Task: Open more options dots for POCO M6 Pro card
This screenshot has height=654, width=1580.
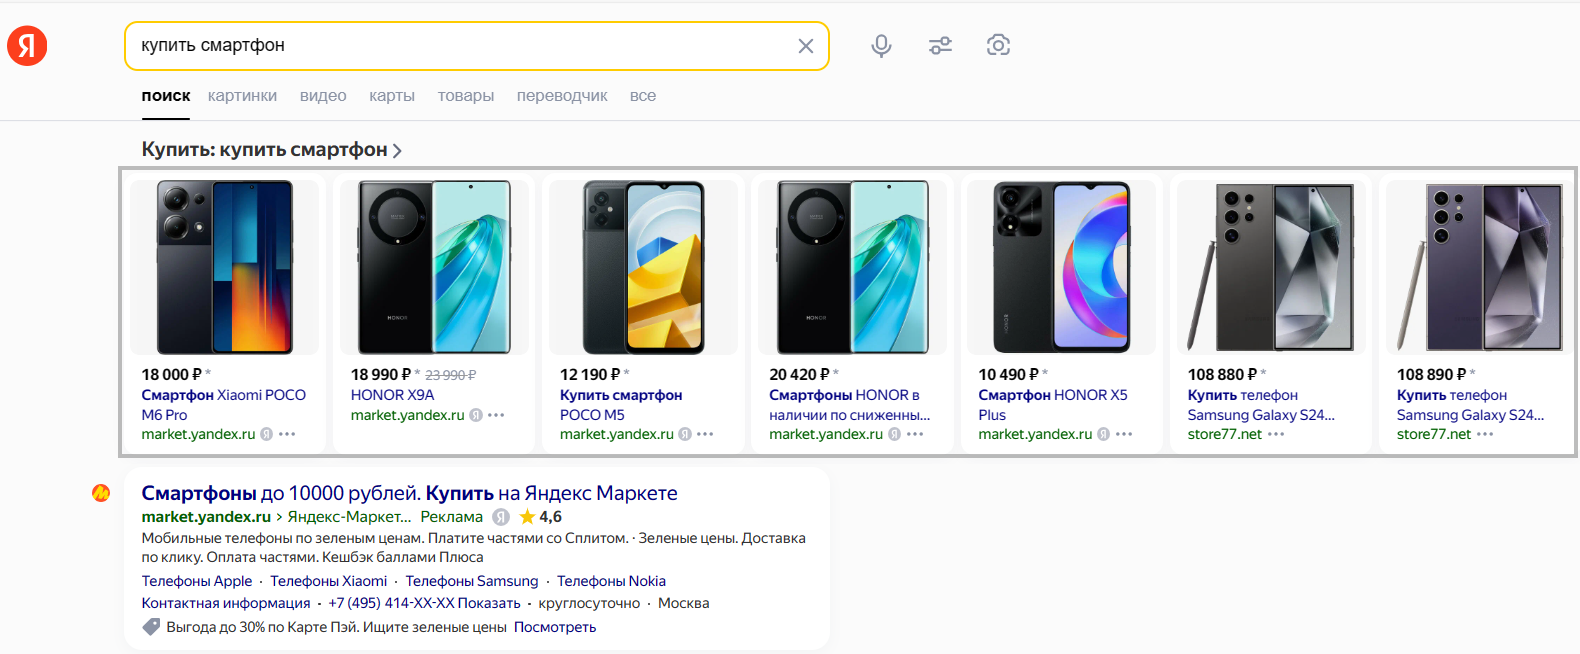Action: pos(287,434)
